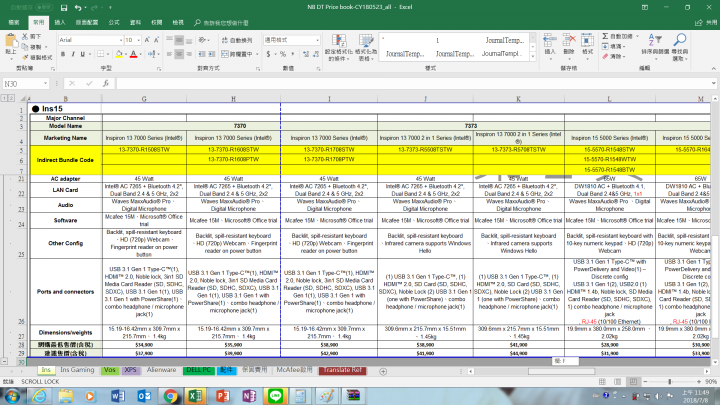Toggle middle vertical alignment
The image size is (720, 405).
click(179, 40)
